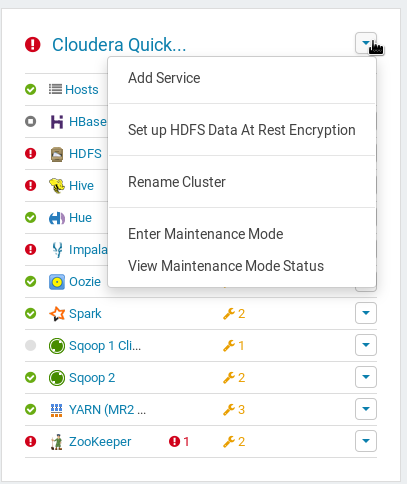407x484 pixels.
Task: Click the YARN grid icon
Action: pos(56,410)
